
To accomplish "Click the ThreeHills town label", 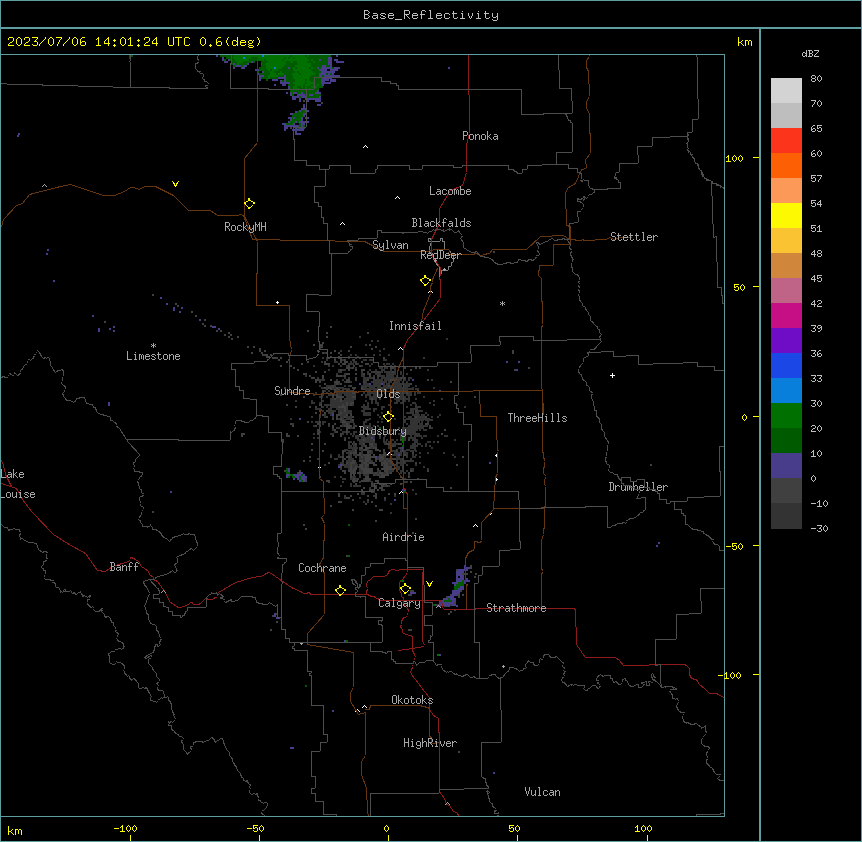I will [x=537, y=418].
